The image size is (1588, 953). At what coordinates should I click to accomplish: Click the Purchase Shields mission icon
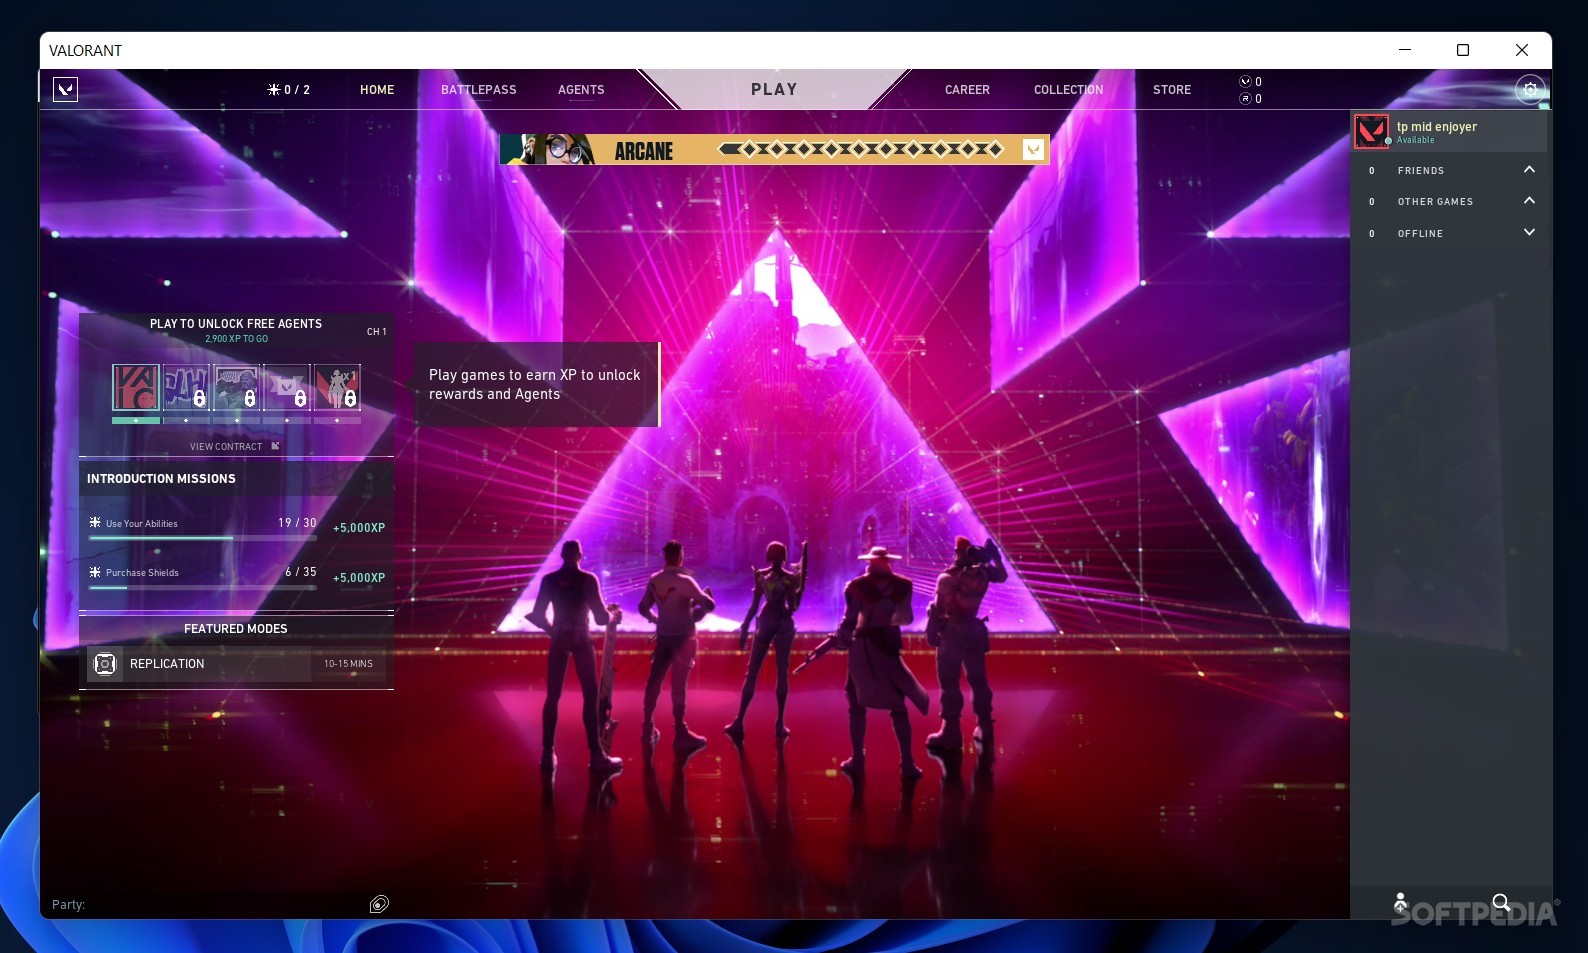coord(95,572)
